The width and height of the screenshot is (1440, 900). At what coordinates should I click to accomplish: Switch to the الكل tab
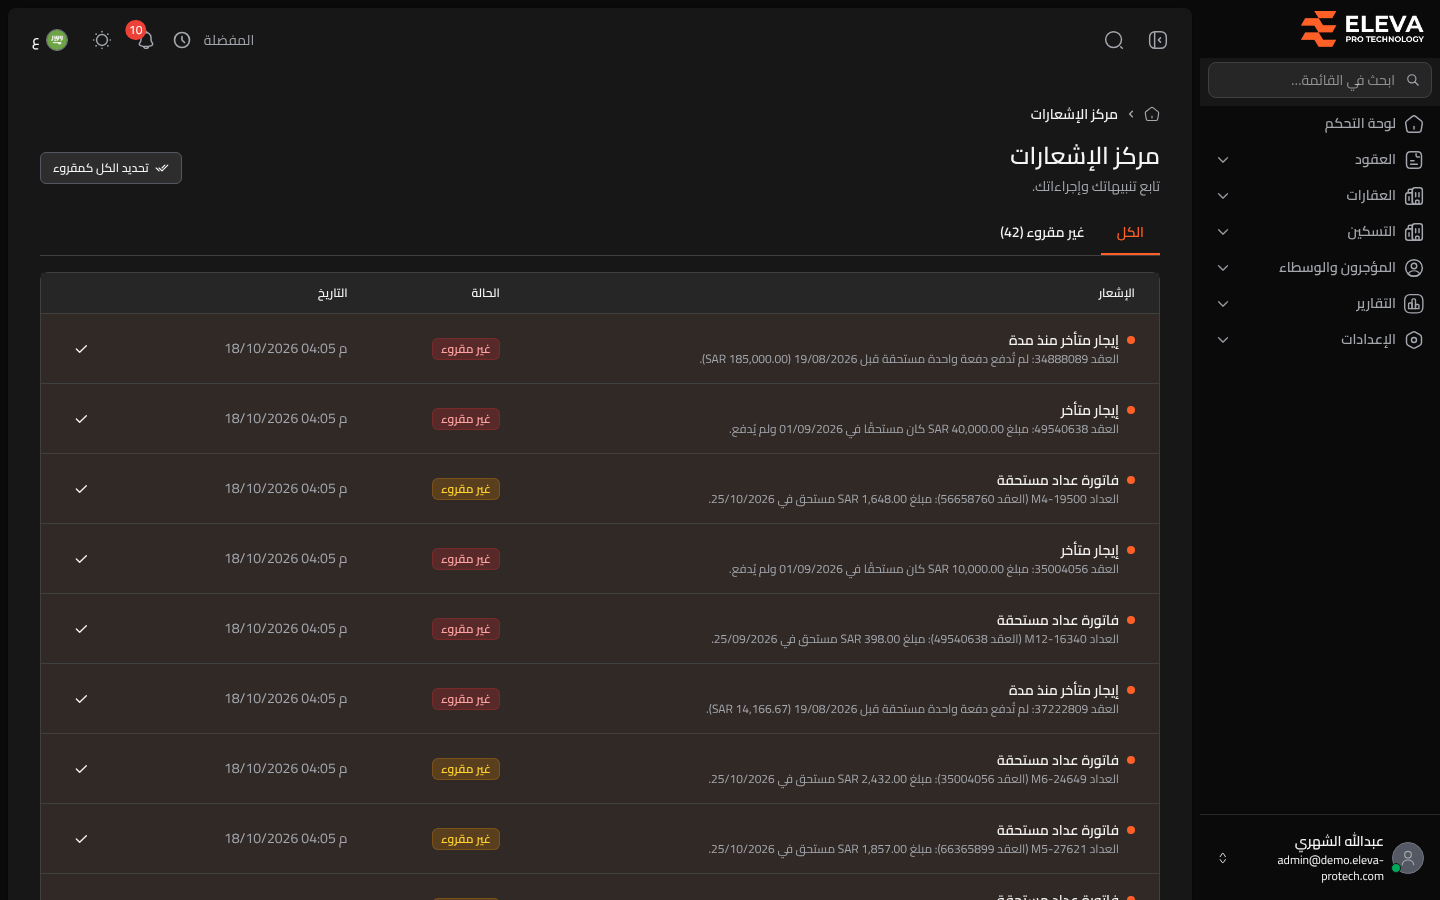click(1130, 233)
